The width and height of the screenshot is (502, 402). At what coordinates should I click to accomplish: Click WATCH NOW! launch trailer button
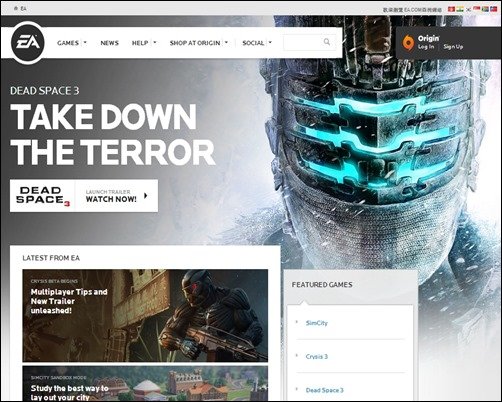point(111,196)
